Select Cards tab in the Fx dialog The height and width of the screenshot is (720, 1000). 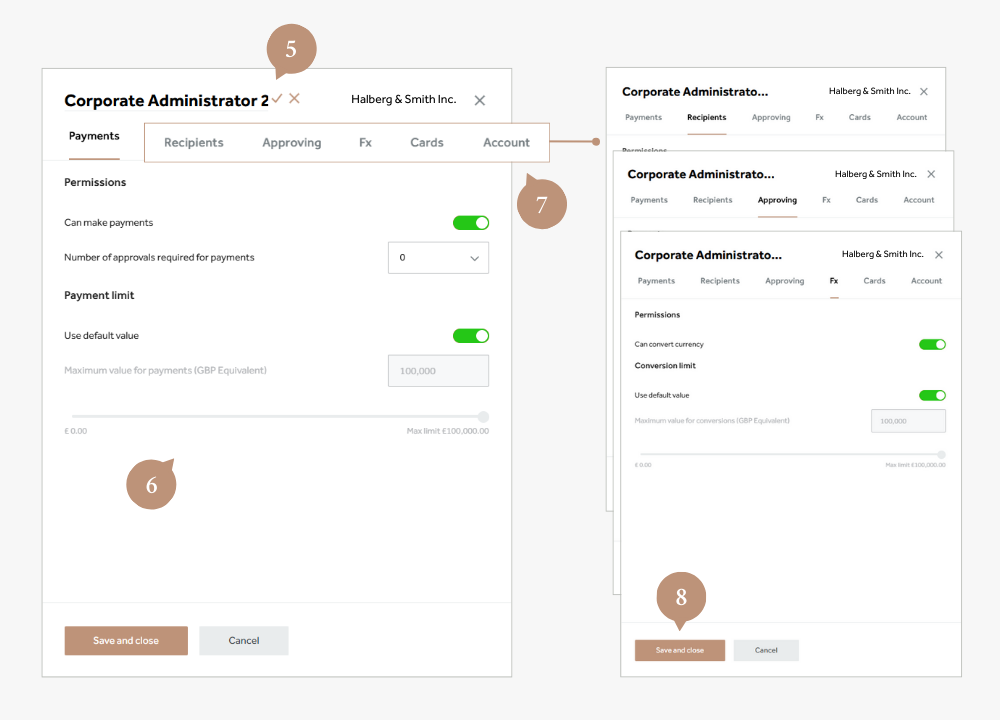874,281
